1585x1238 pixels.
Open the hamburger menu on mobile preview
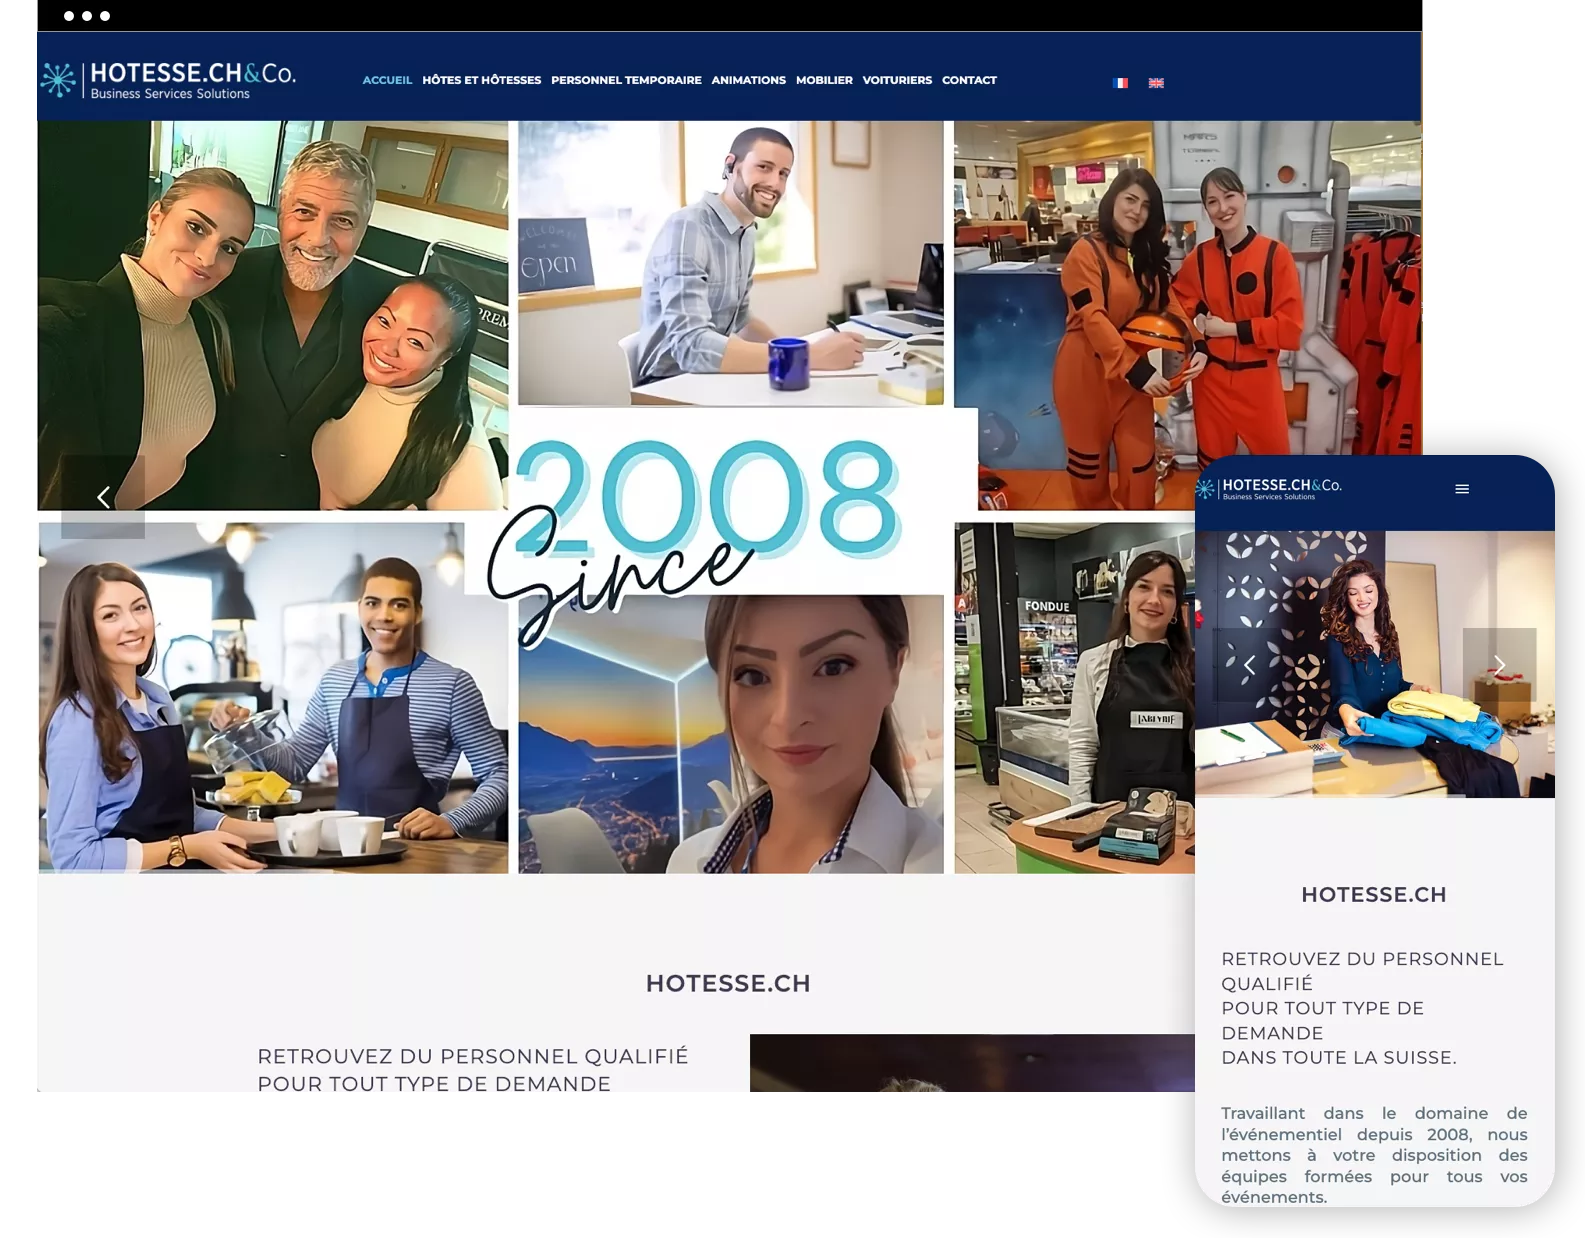pyautogui.click(x=1462, y=489)
